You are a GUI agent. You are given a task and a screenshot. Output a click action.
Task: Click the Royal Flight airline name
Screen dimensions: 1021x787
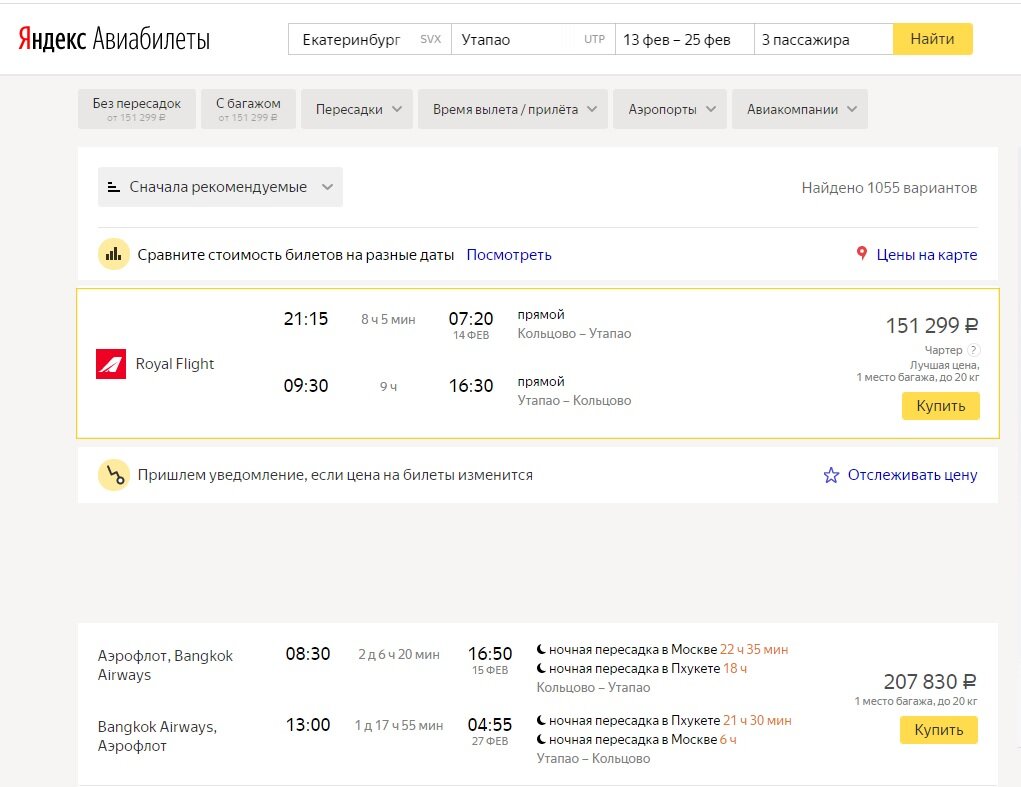point(175,364)
